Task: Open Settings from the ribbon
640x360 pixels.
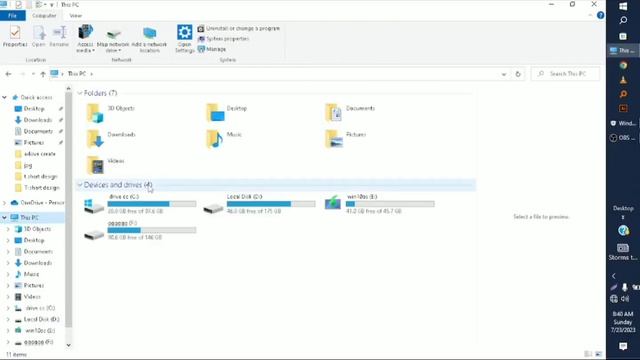Action: click(x=184, y=39)
